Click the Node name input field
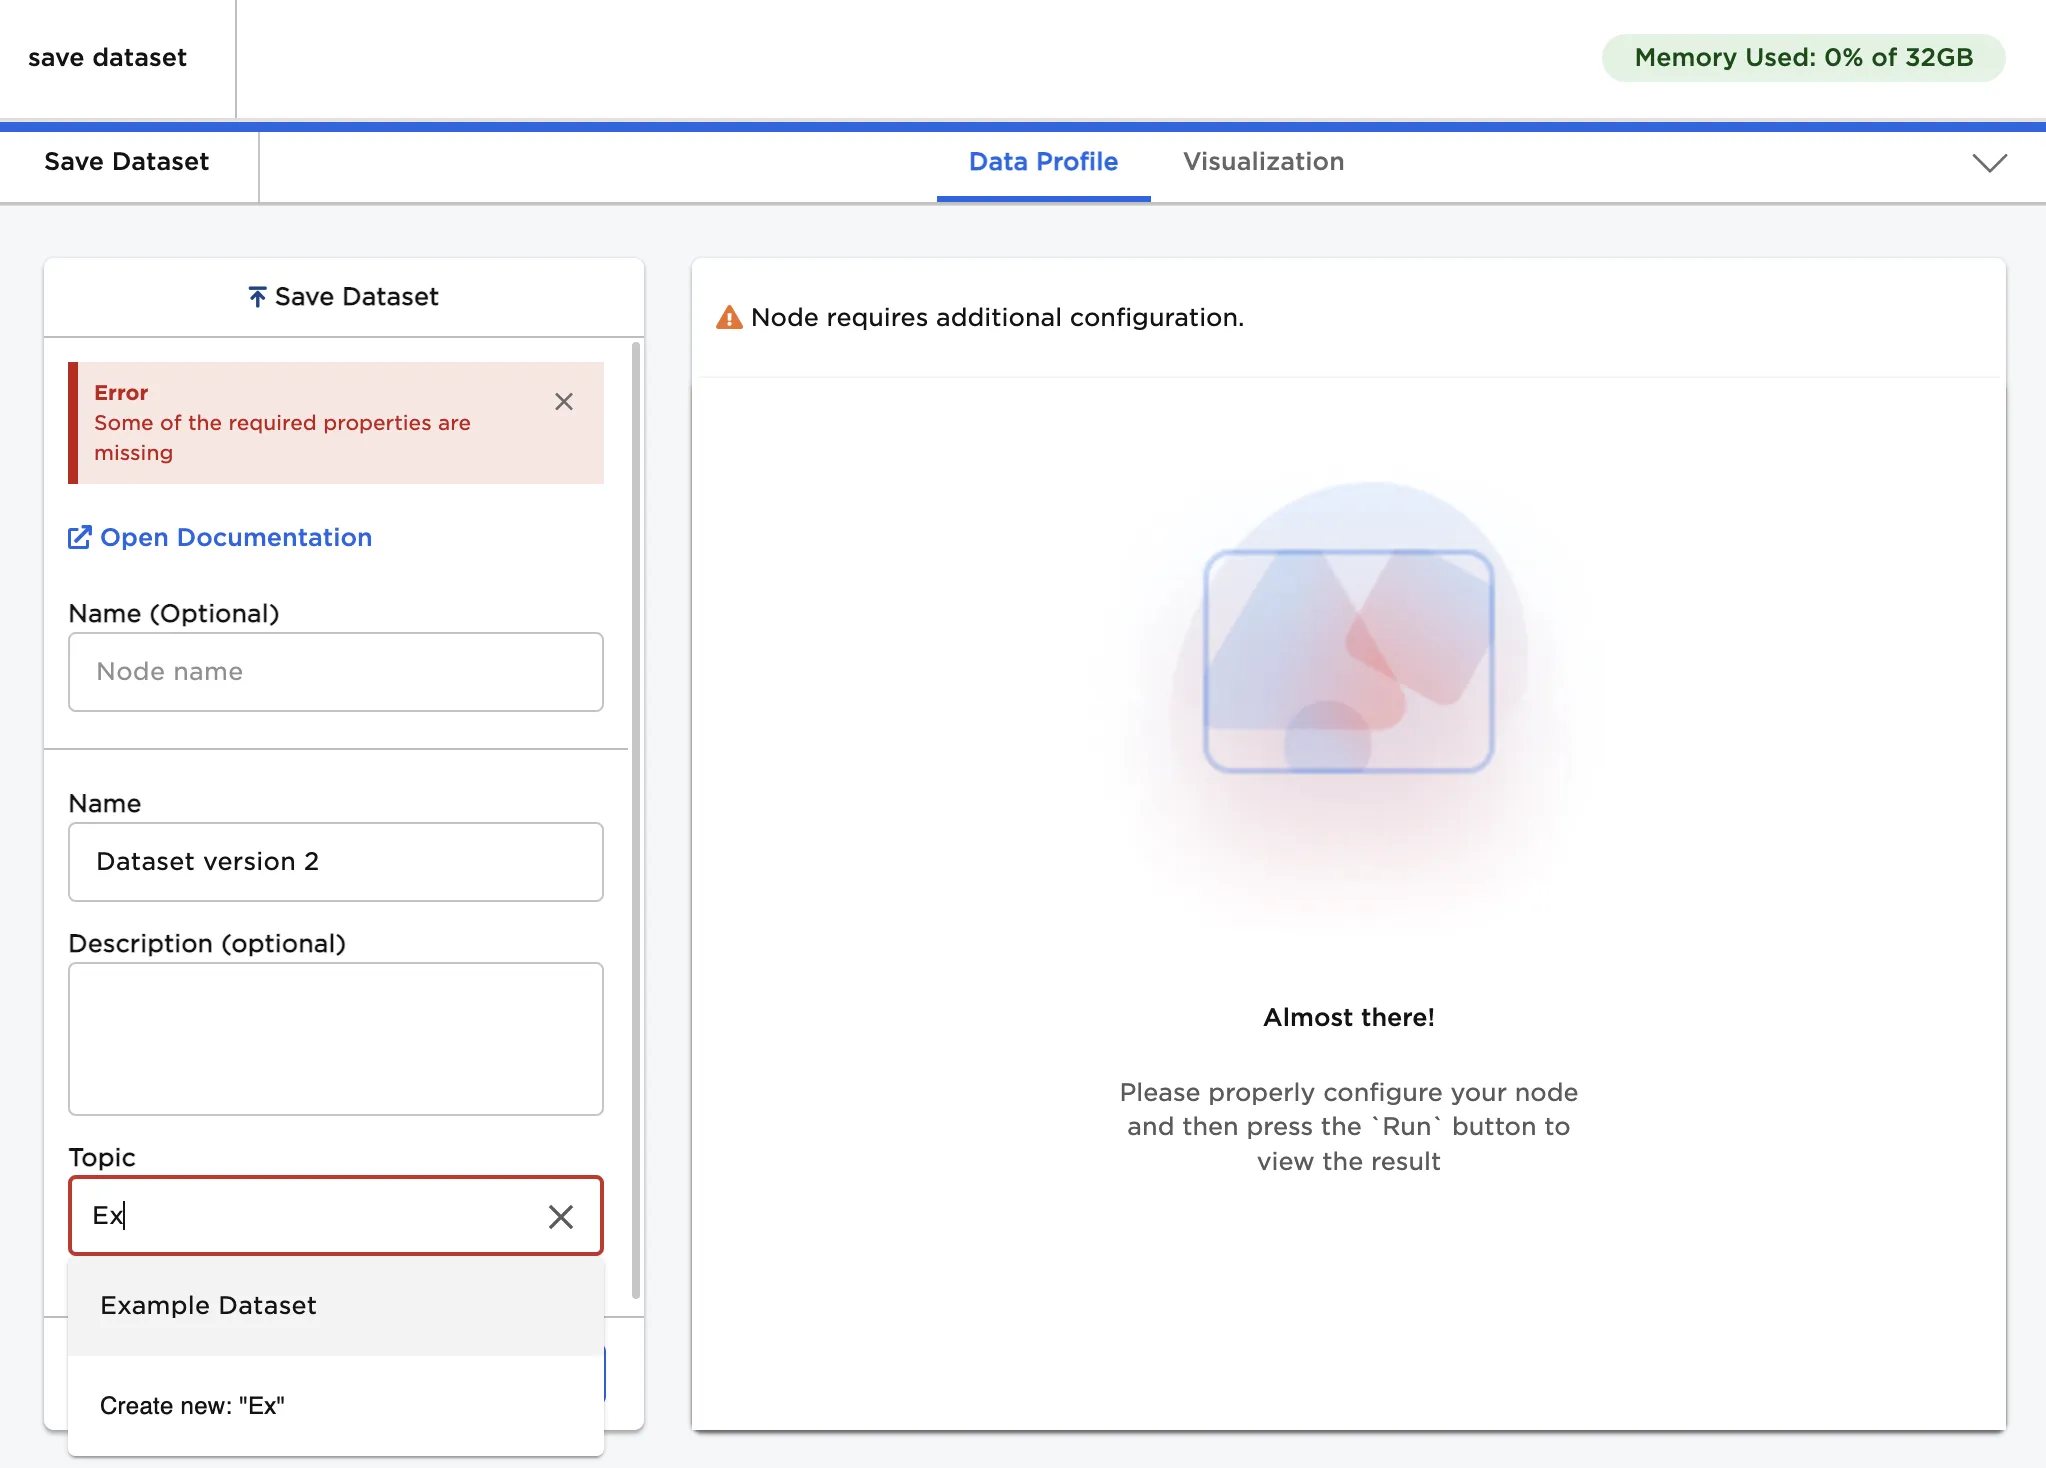The width and height of the screenshot is (2046, 1468). tap(336, 672)
